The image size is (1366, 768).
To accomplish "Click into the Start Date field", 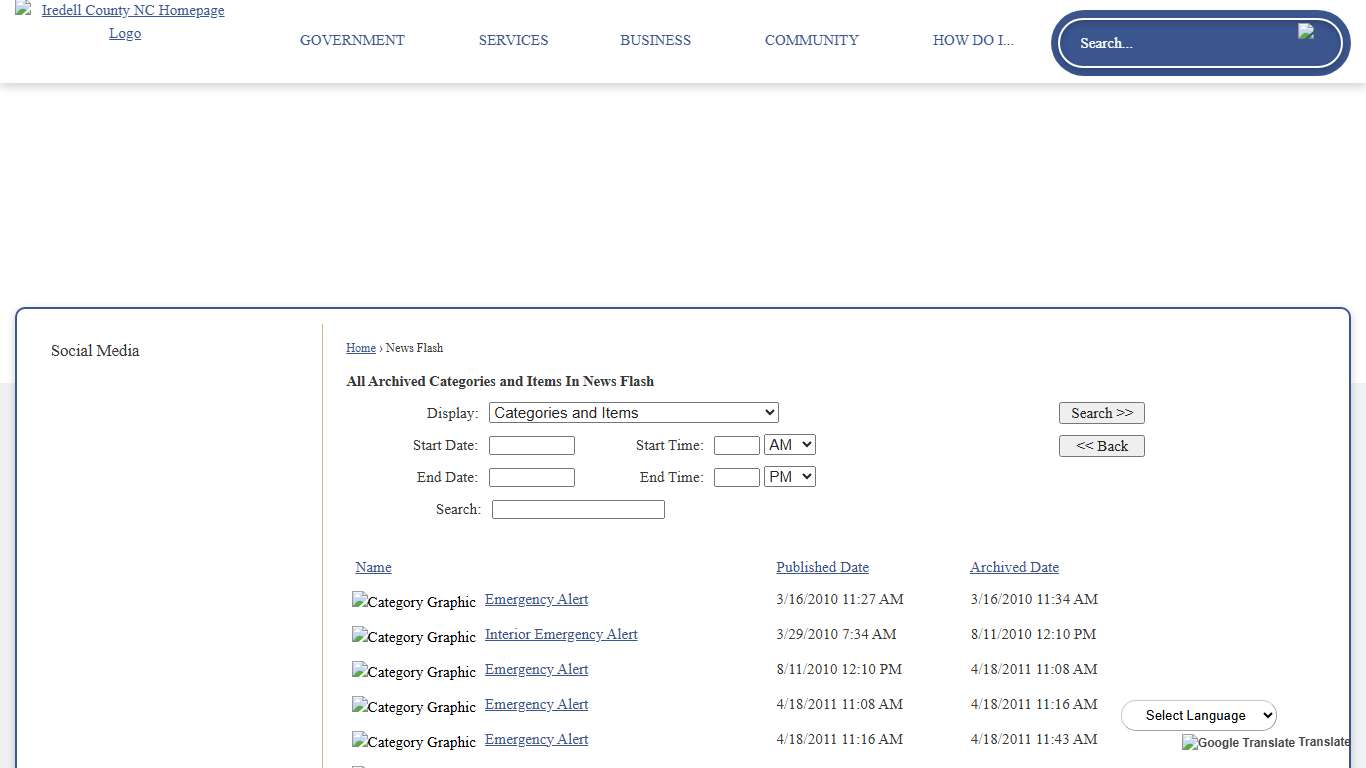I will pos(531,445).
